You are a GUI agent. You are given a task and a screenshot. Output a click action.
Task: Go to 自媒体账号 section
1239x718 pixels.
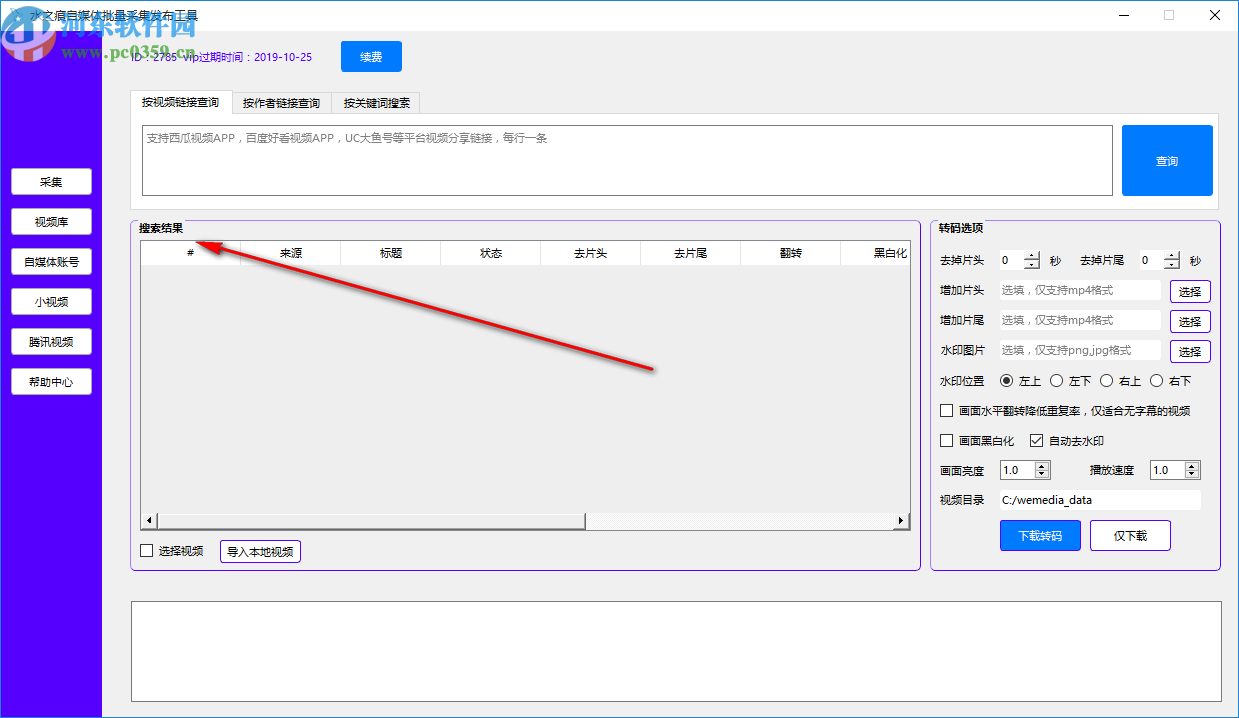(51, 262)
